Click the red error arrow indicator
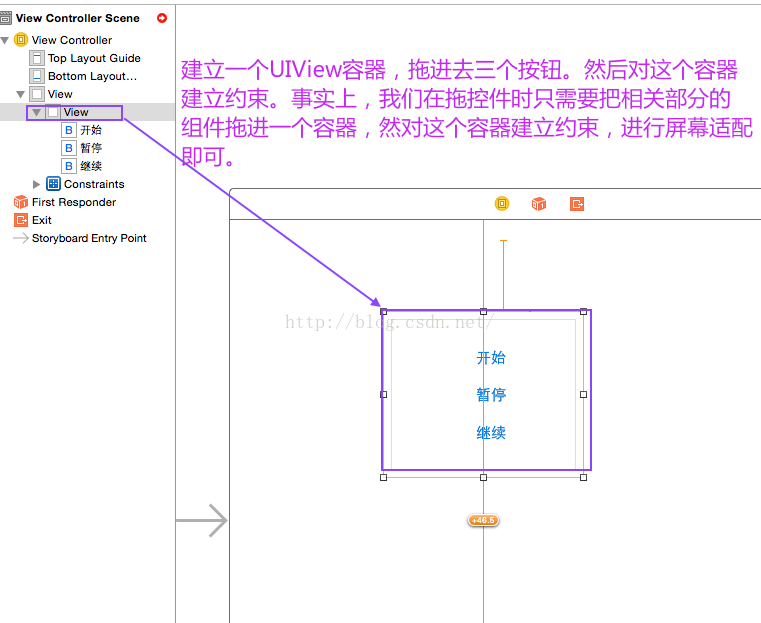The height and width of the screenshot is (623, 761). pos(162,18)
